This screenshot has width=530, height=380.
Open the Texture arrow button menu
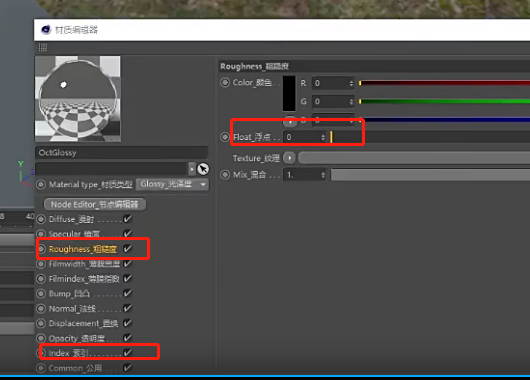[x=289, y=158]
